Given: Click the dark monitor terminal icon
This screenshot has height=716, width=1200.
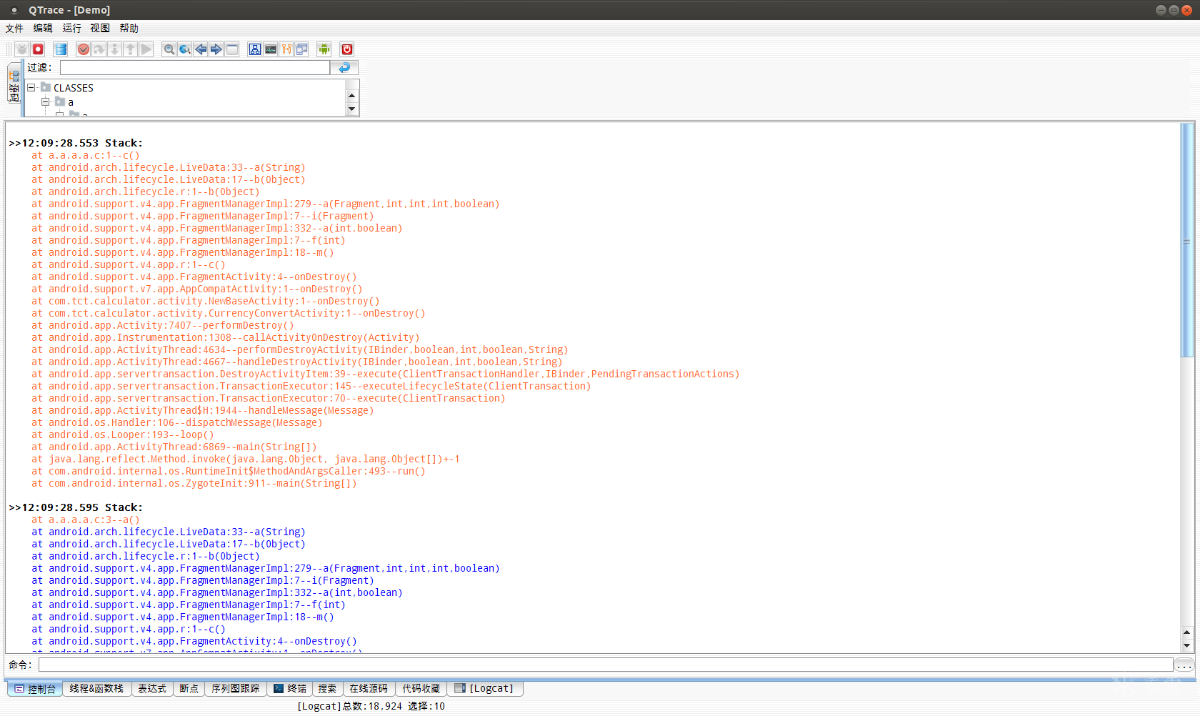Looking at the screenshot, I should (270, 49).
